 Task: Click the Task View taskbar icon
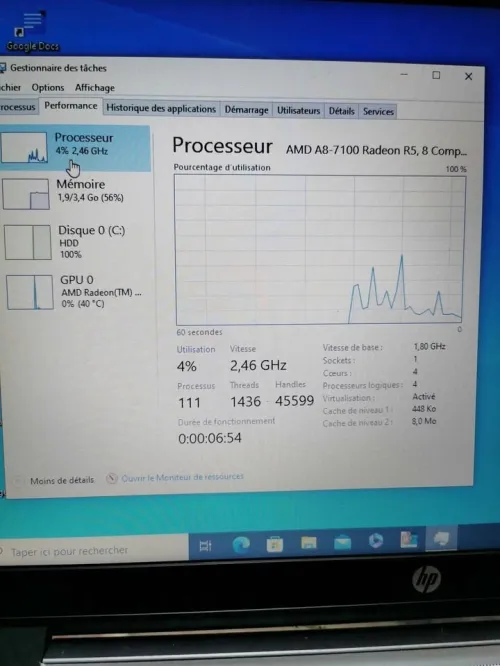pos(206,545)
